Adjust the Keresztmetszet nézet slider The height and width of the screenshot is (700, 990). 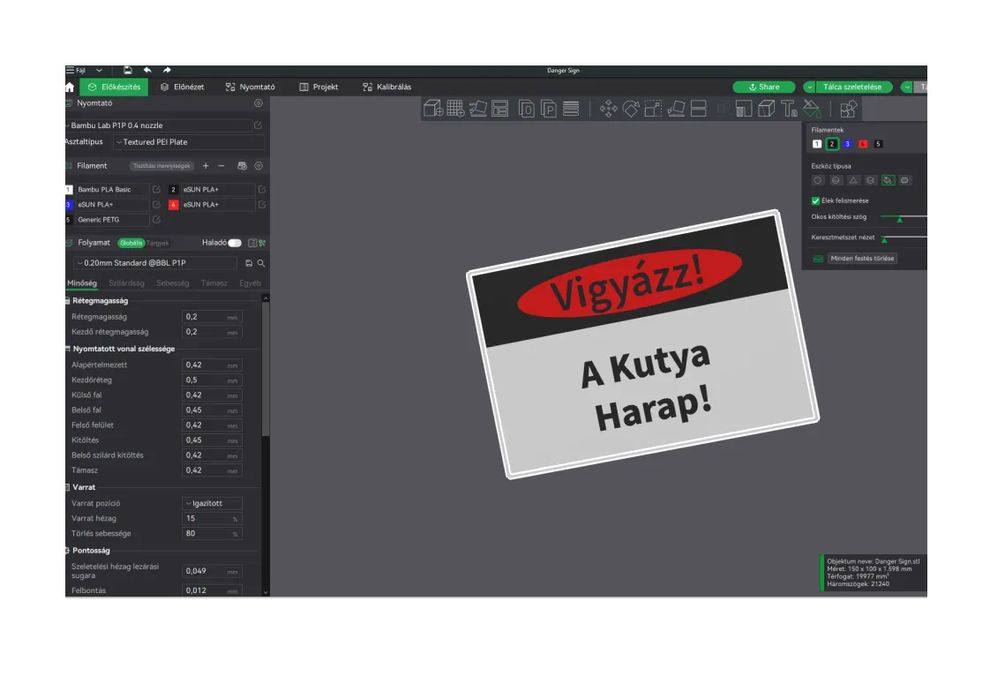(x=904, y=238)
